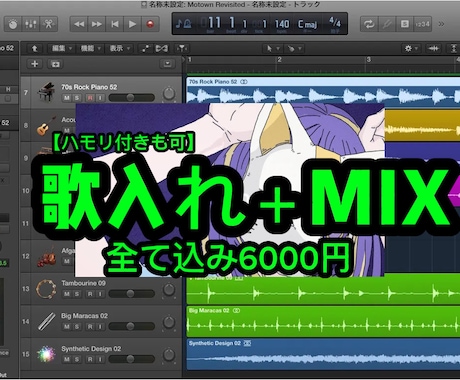The image size is (460, 380).
Task: Click the Synthetic Design 02 pan knob
Action: (x=169, y=355)
